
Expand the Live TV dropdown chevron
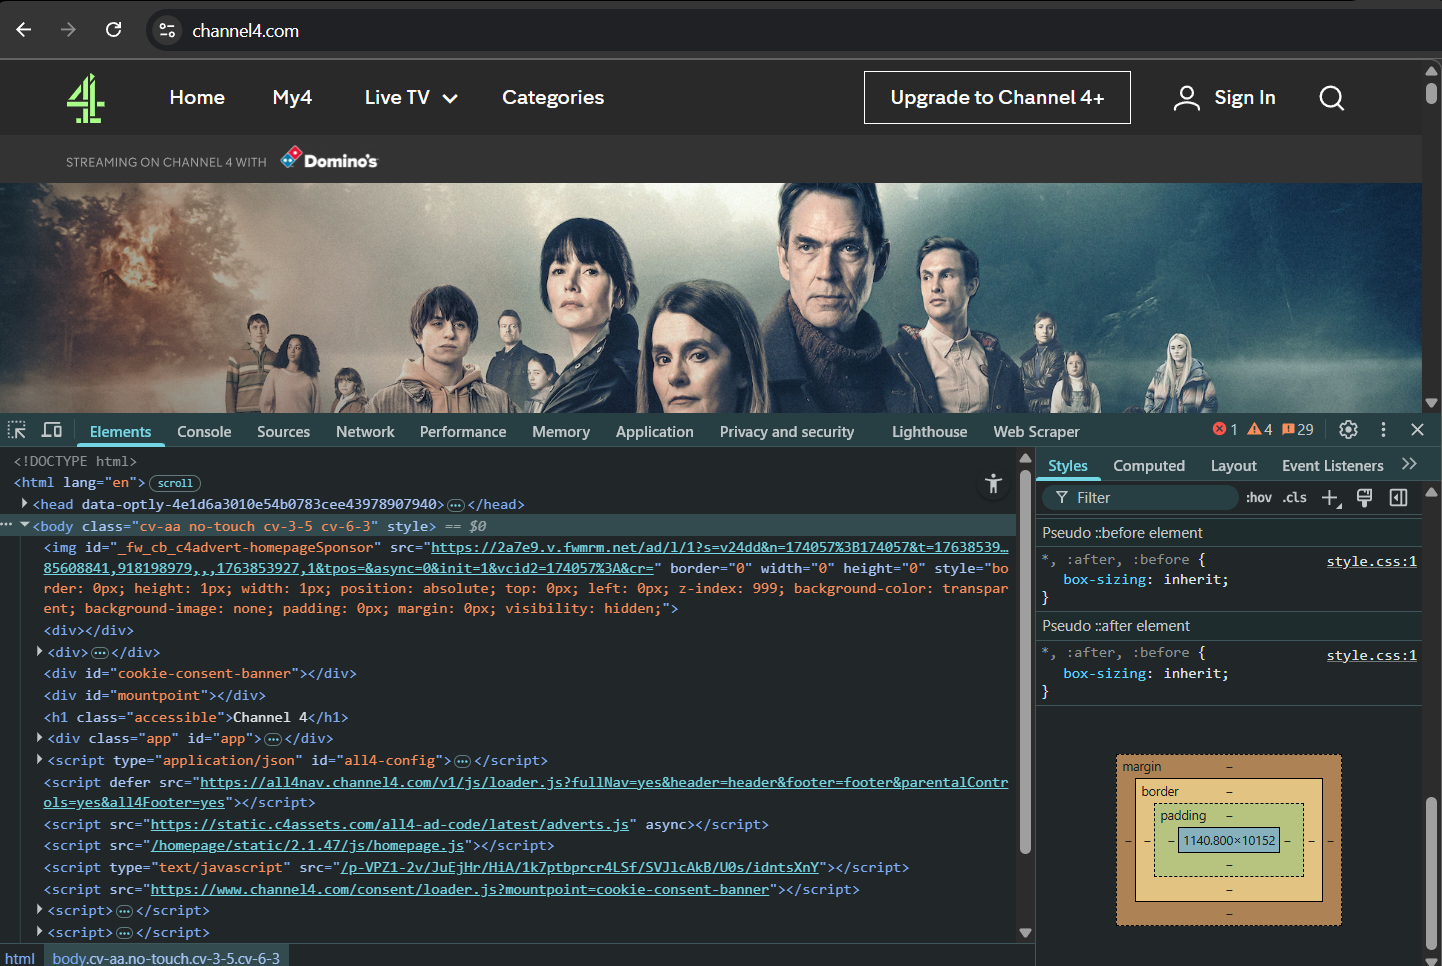(x=448, y=97)
